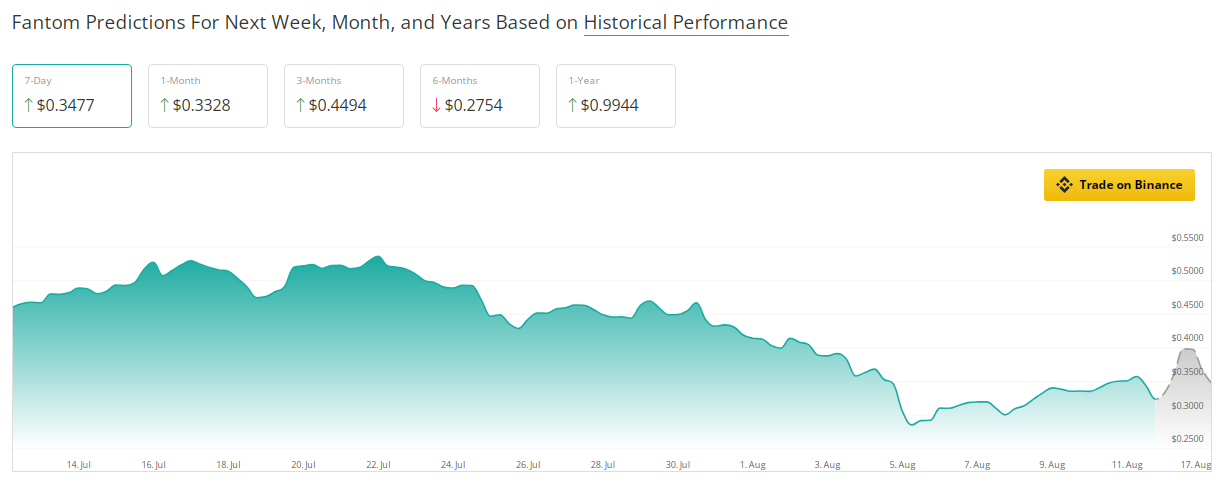Click the Trade on Binance button

(x=1119, y=185)
